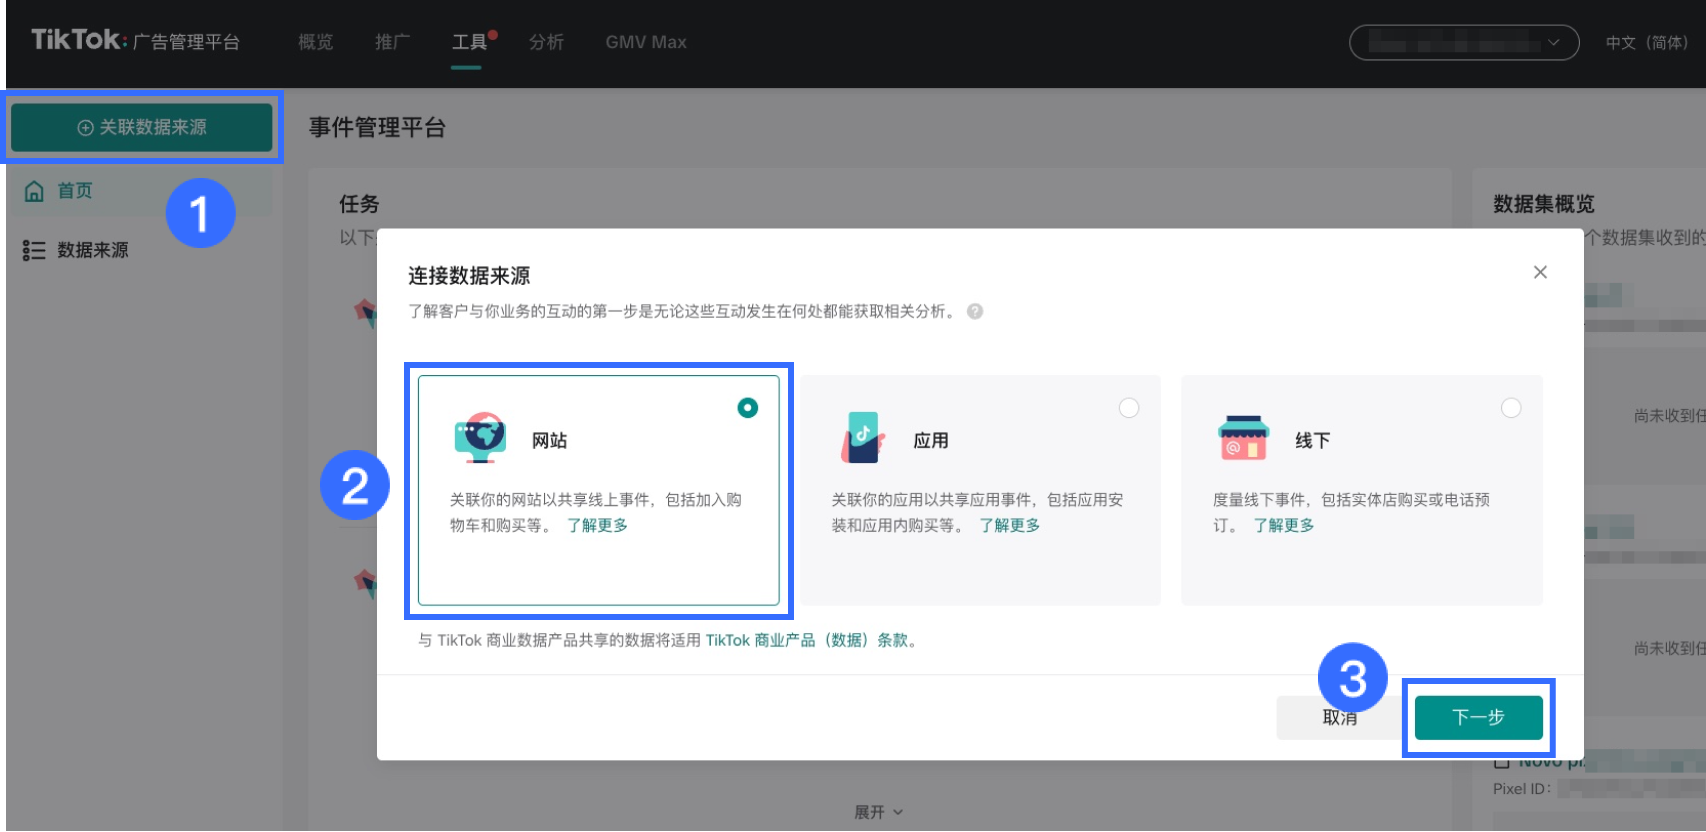Click the 任务 heading
This screenshot has height=832, width=1706.
pyautogui.click(x=359, y=204)
